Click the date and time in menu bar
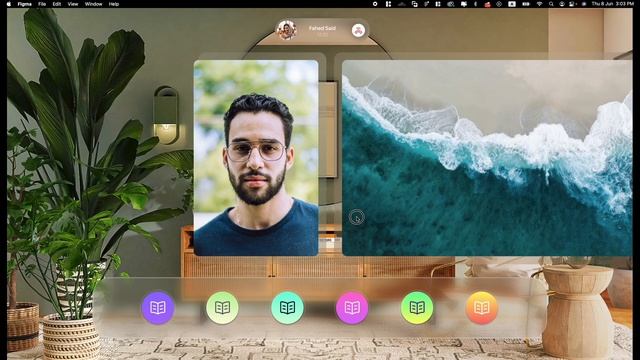 pyautogui.click(x=613, y=4)
